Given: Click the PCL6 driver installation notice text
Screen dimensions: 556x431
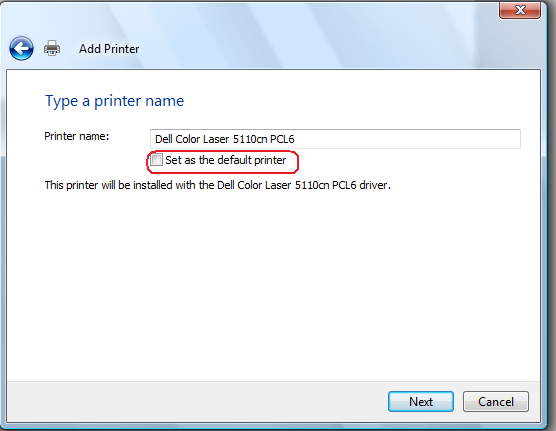Looking at the screenshot, I should pyautogui.click(x=217, y=185).
